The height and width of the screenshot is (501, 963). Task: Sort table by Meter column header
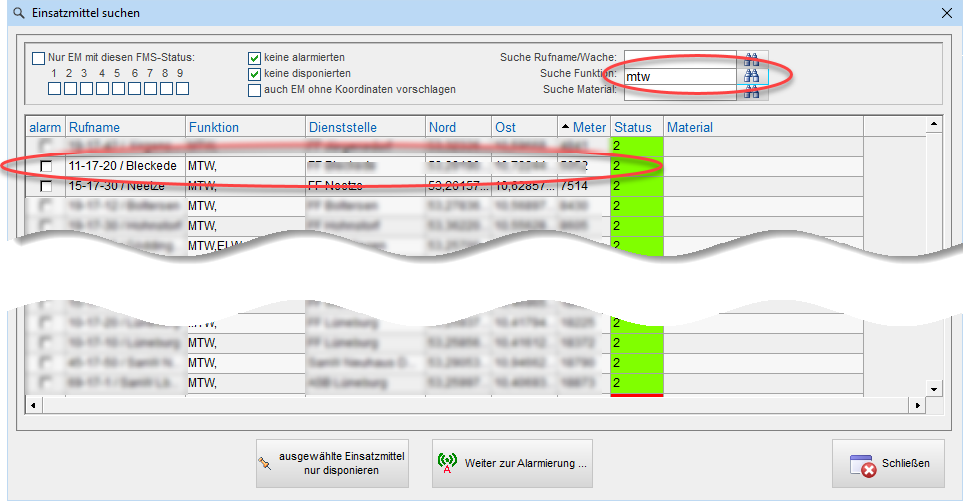(x=583, y=127)
